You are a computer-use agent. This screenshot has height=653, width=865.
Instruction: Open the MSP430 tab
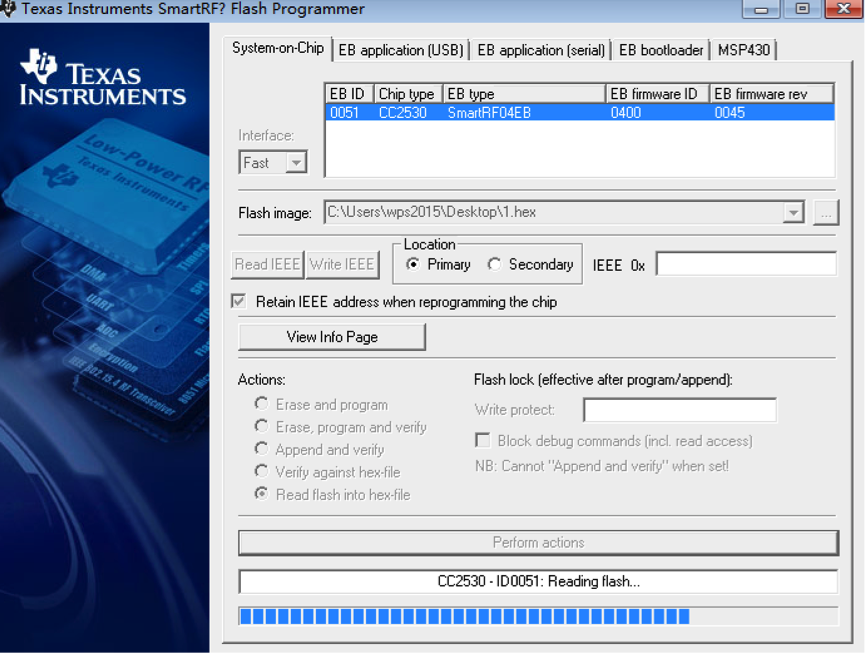743,50
